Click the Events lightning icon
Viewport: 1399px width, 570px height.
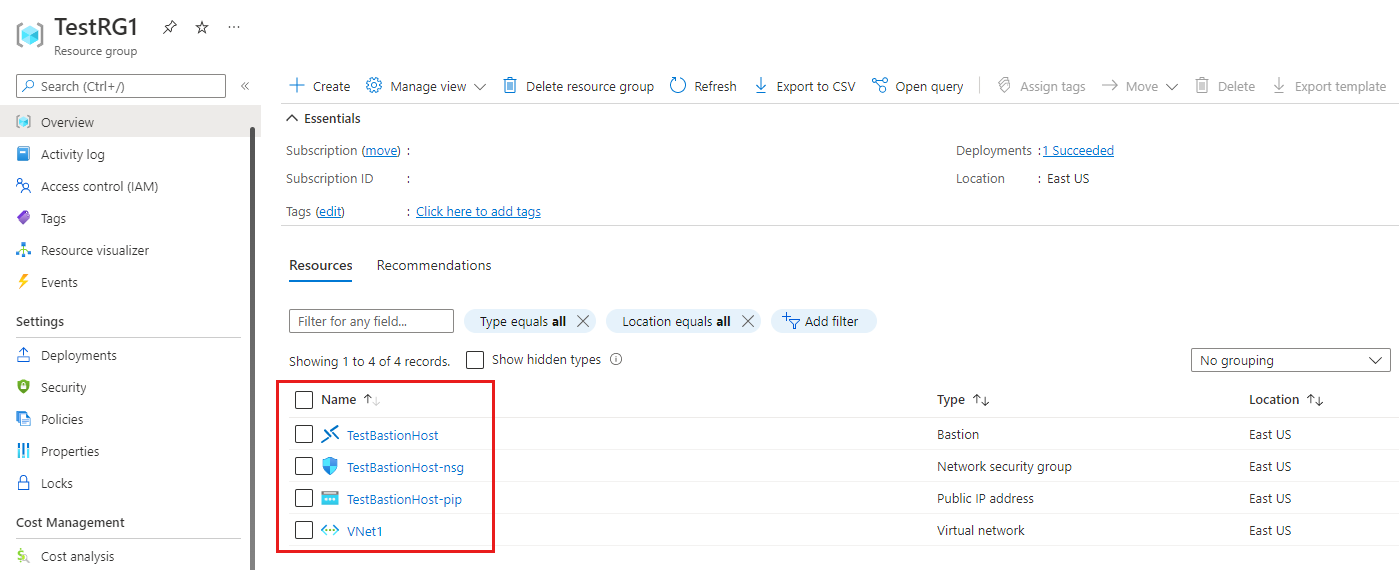(24, 282)
